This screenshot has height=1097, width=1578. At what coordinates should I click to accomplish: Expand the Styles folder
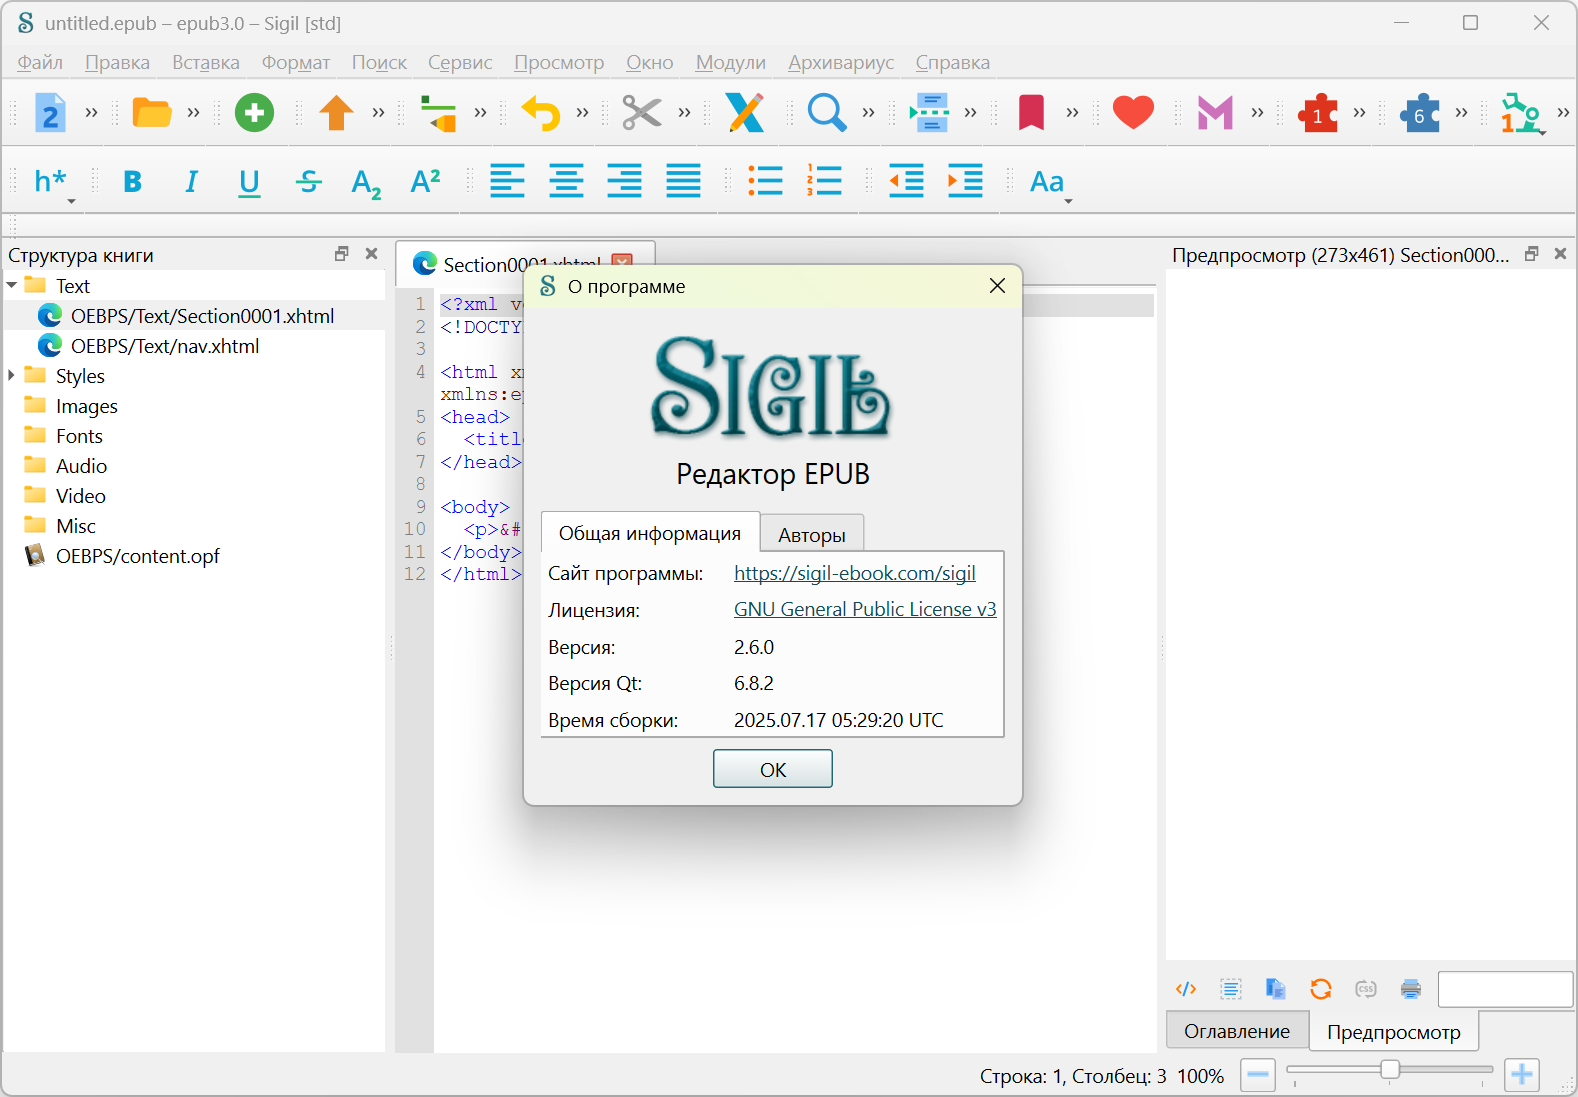click(12, 376)
